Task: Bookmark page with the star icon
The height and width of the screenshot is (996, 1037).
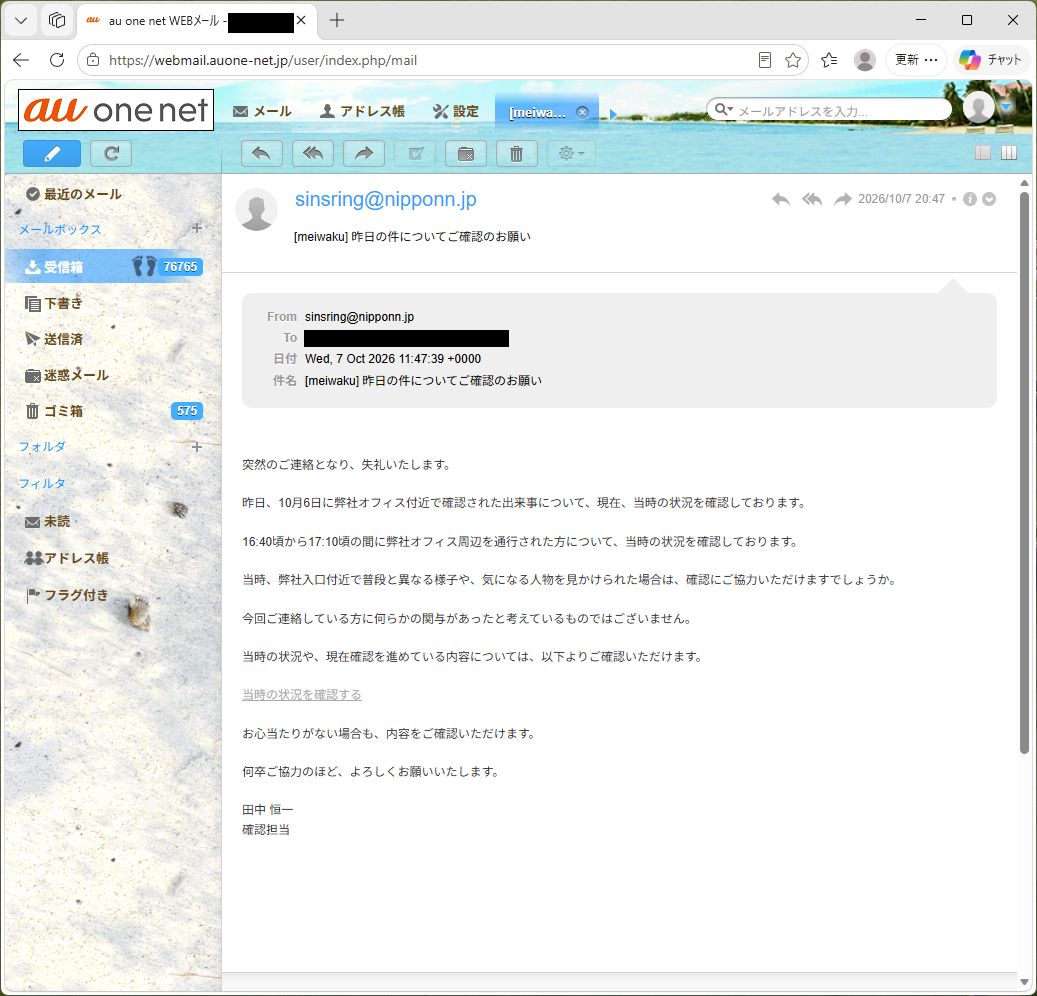Action: (793, 60)
